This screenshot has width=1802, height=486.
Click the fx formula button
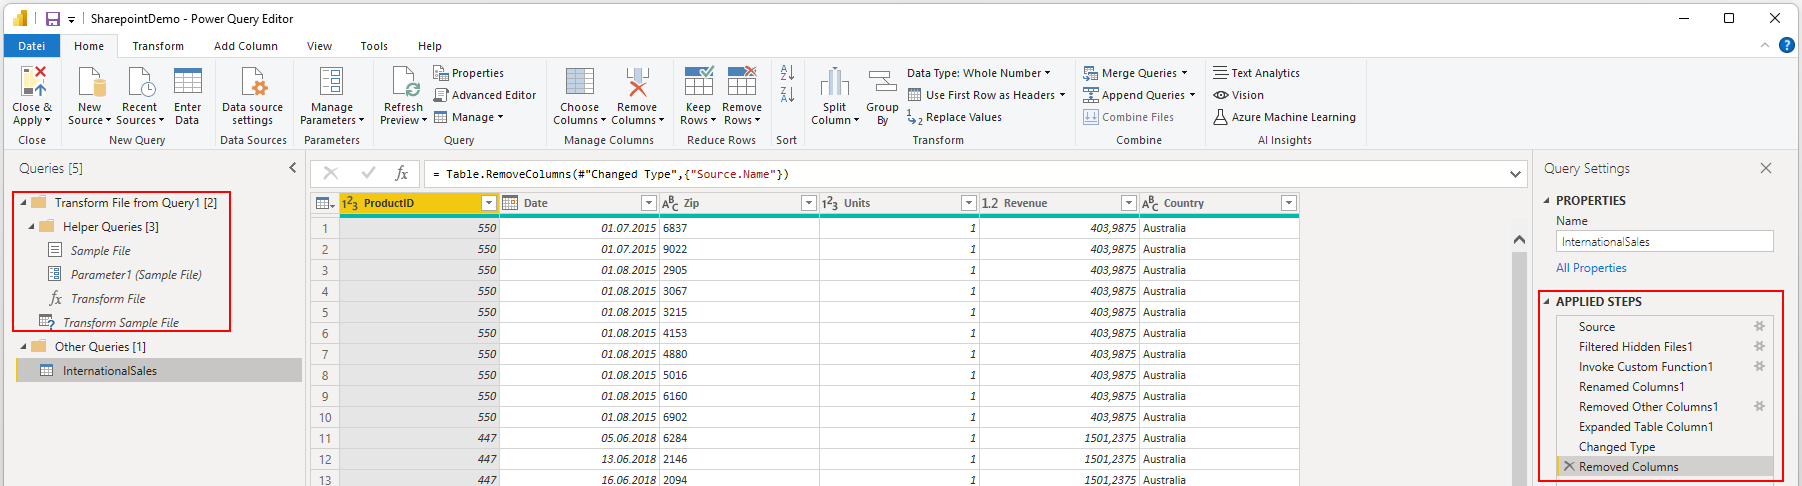pos(402,173)
